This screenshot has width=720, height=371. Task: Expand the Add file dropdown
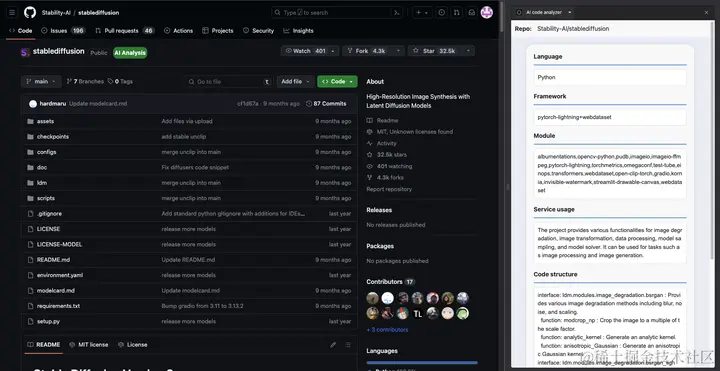pos(295,81)
